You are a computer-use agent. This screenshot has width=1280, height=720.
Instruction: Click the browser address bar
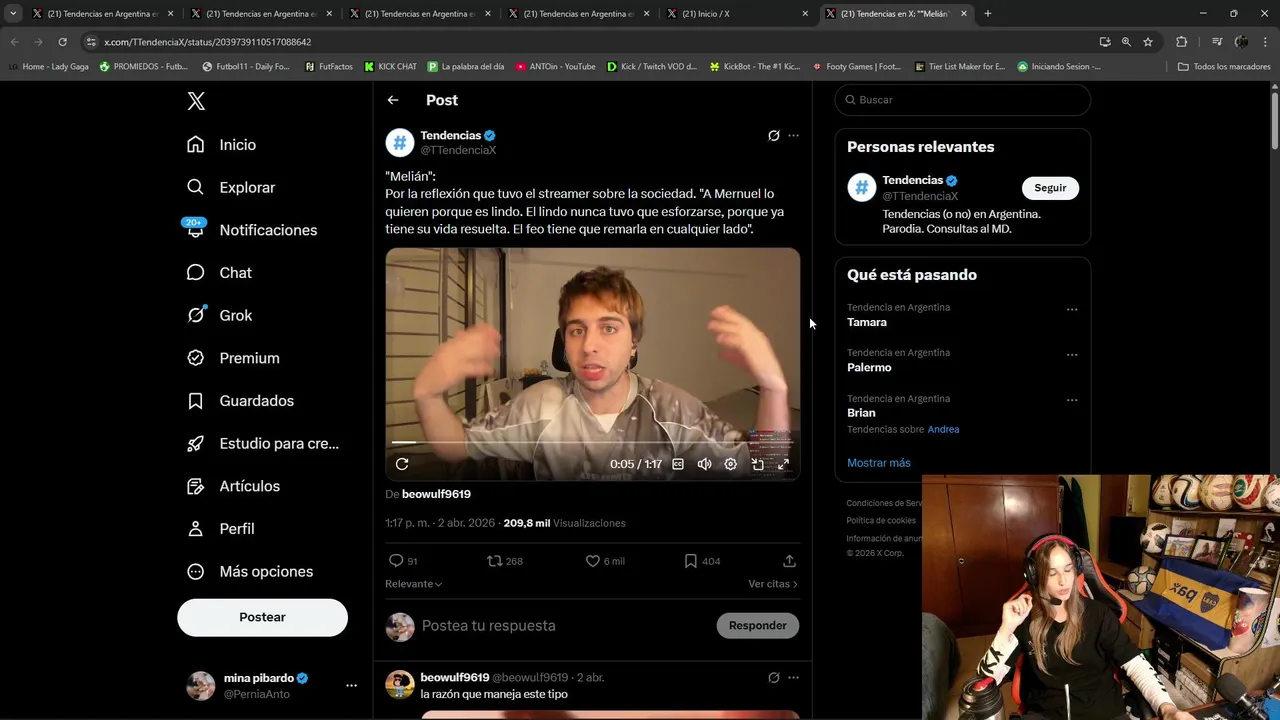coord(590,42)
